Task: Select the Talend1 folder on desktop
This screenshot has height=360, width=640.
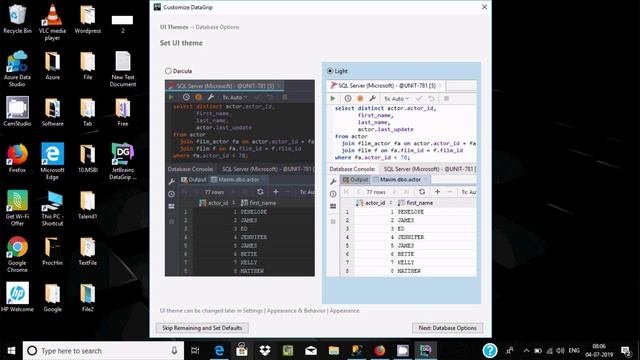Action: (87, 204)
